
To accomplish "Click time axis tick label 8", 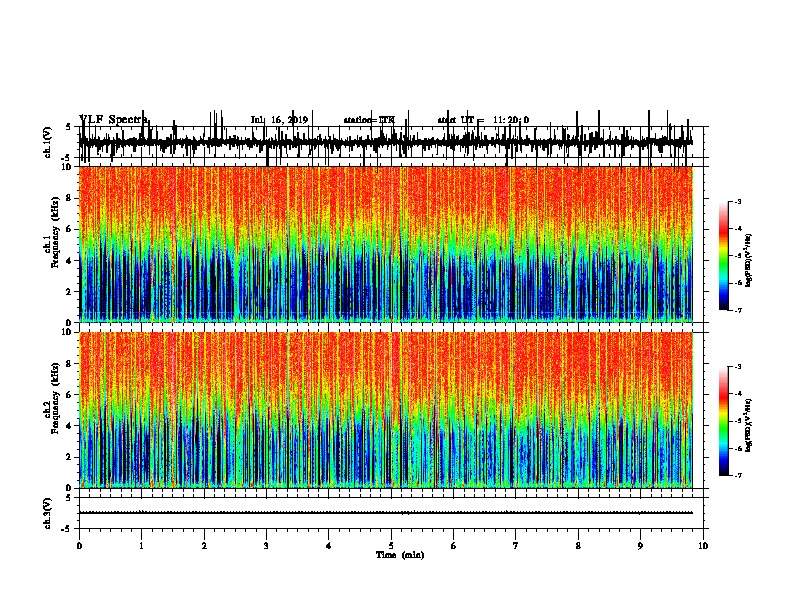I will point(578,546).
